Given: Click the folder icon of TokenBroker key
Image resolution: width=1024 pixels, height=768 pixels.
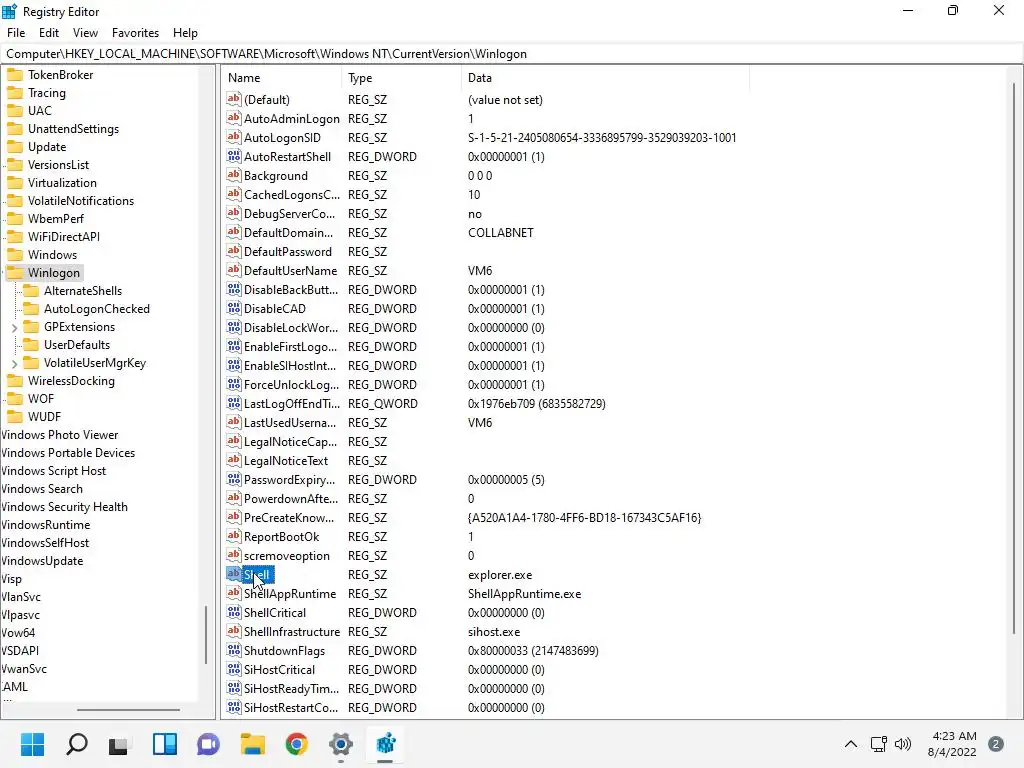Looking at the screenshot, I should coord(15,74).
